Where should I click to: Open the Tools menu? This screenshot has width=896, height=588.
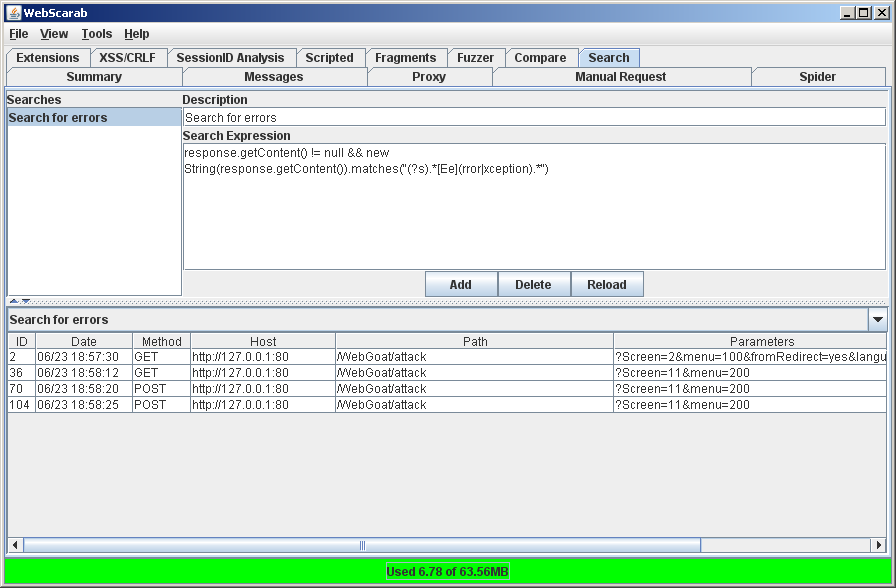click(97, 34)
